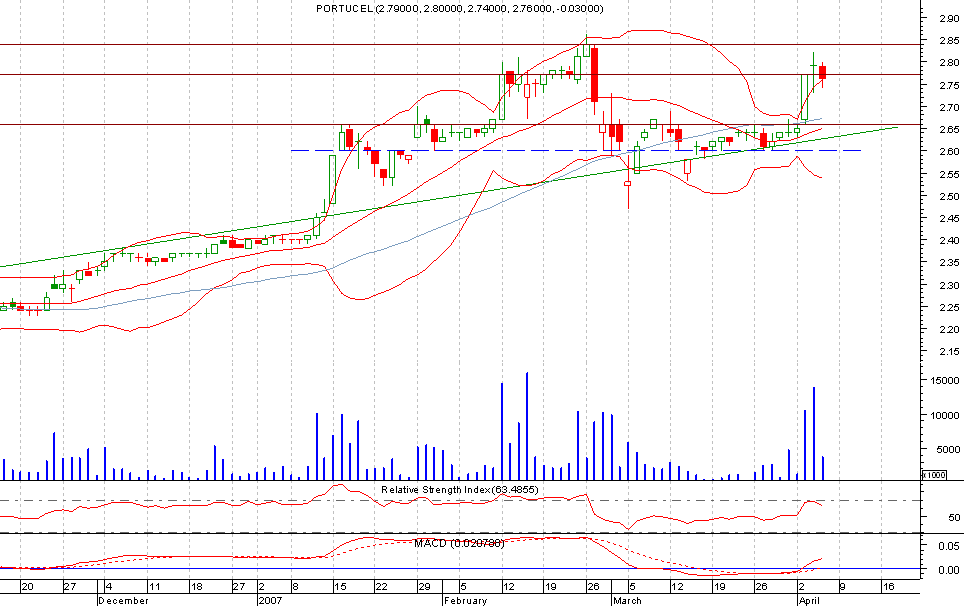
Task: Select the 2.65 price axis label
Action: click(x=949, y=130)
